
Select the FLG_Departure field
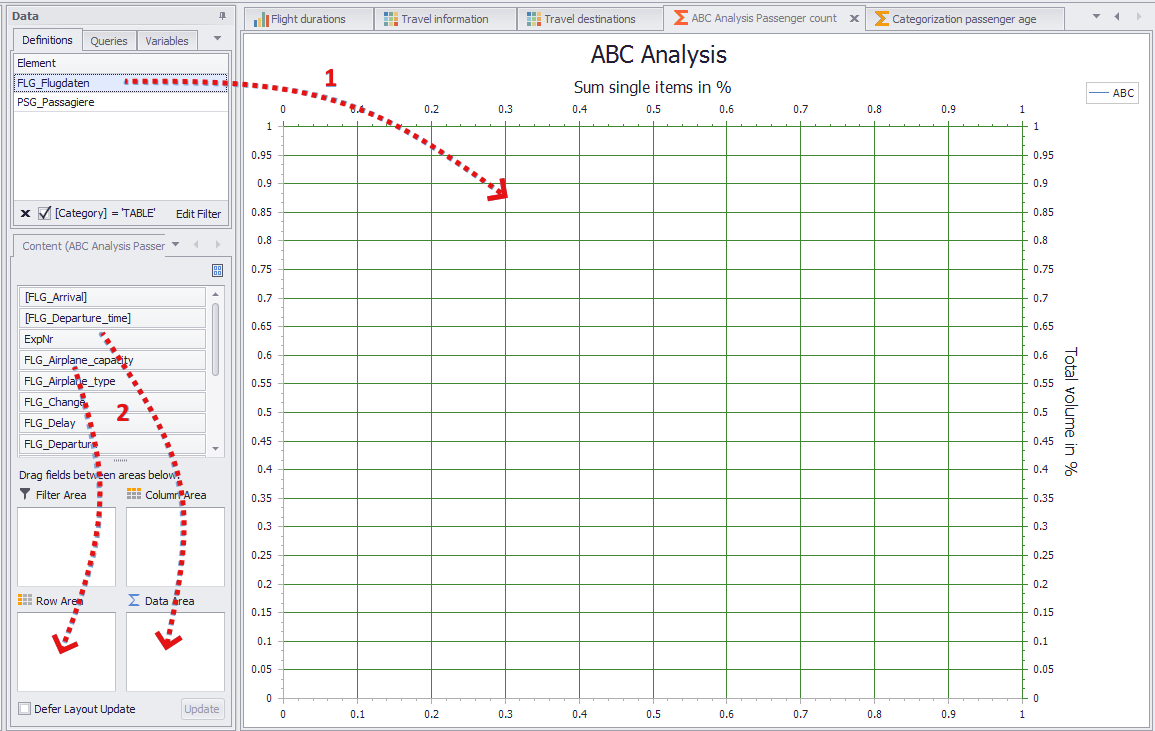112,444
